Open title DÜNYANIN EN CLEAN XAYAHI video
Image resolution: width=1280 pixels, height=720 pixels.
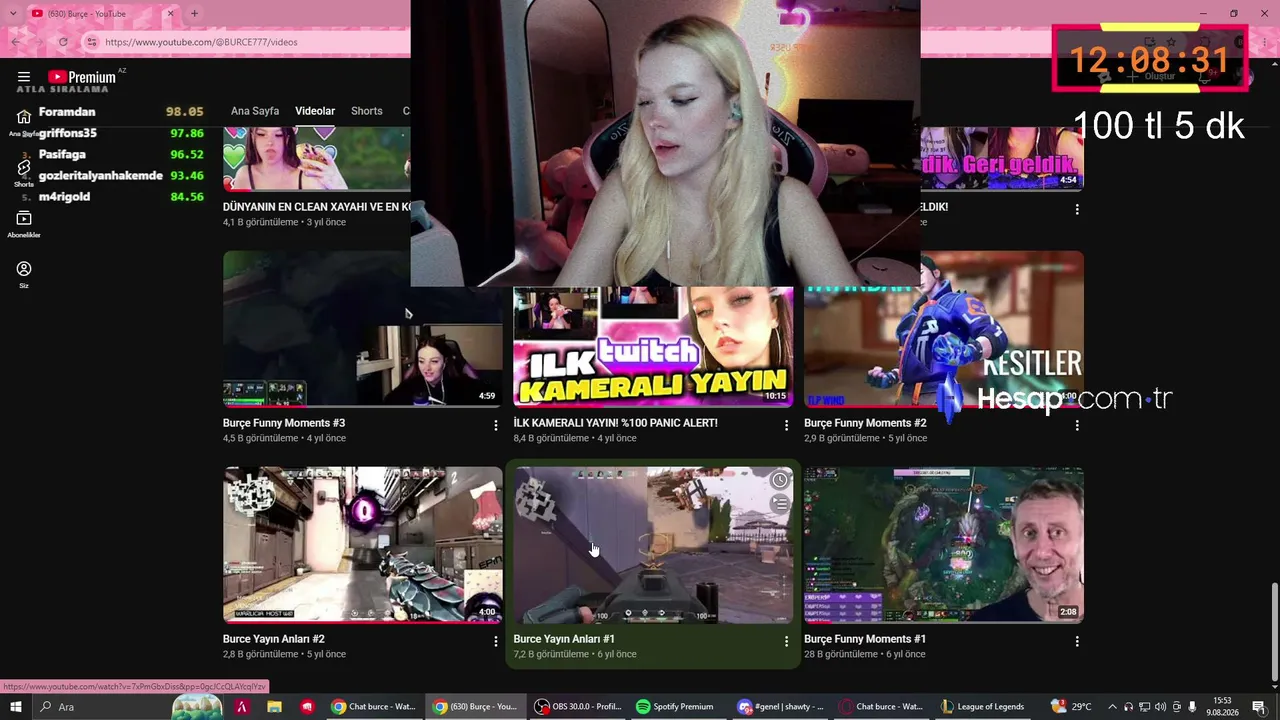click(316, 207)
